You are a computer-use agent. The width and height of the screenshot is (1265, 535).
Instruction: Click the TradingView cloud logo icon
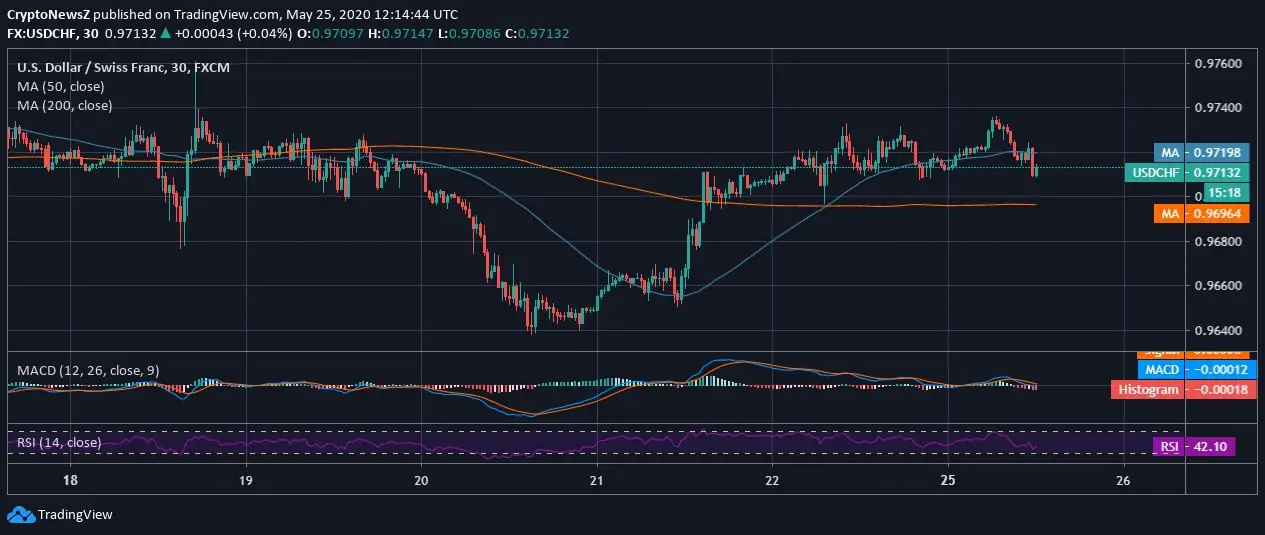[20, 514]
